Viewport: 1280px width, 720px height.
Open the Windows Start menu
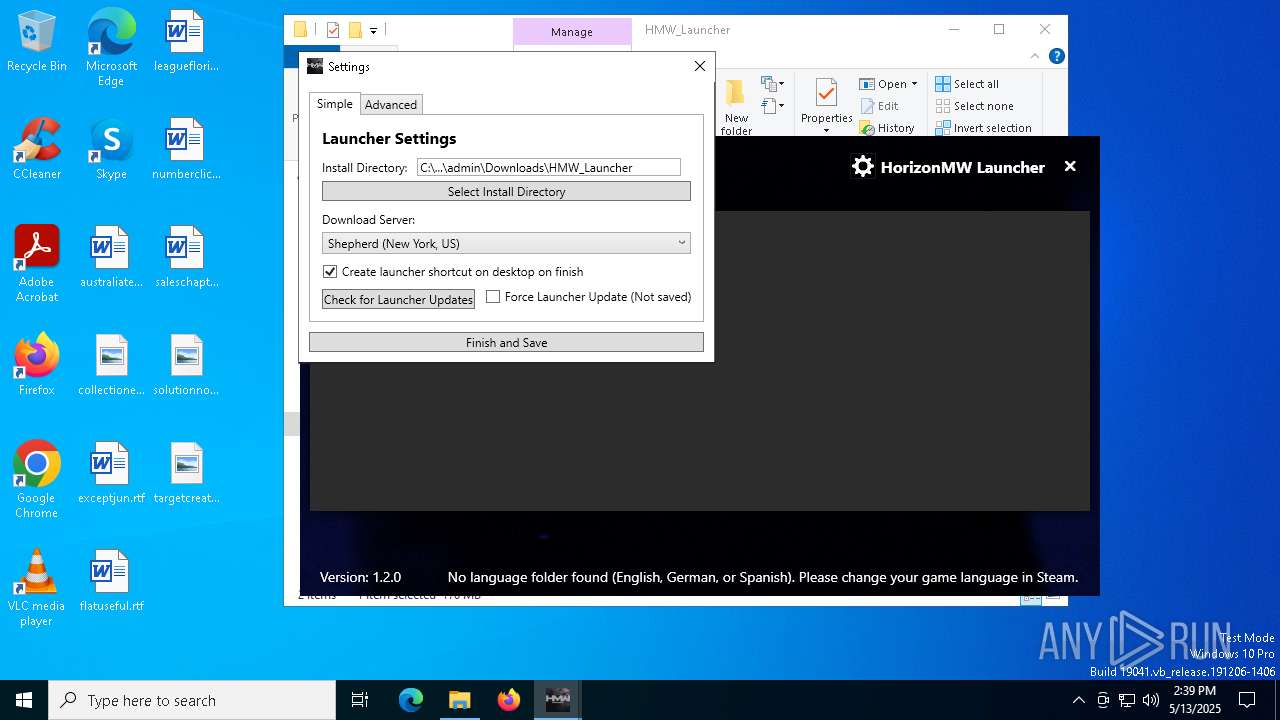point(24,700)
